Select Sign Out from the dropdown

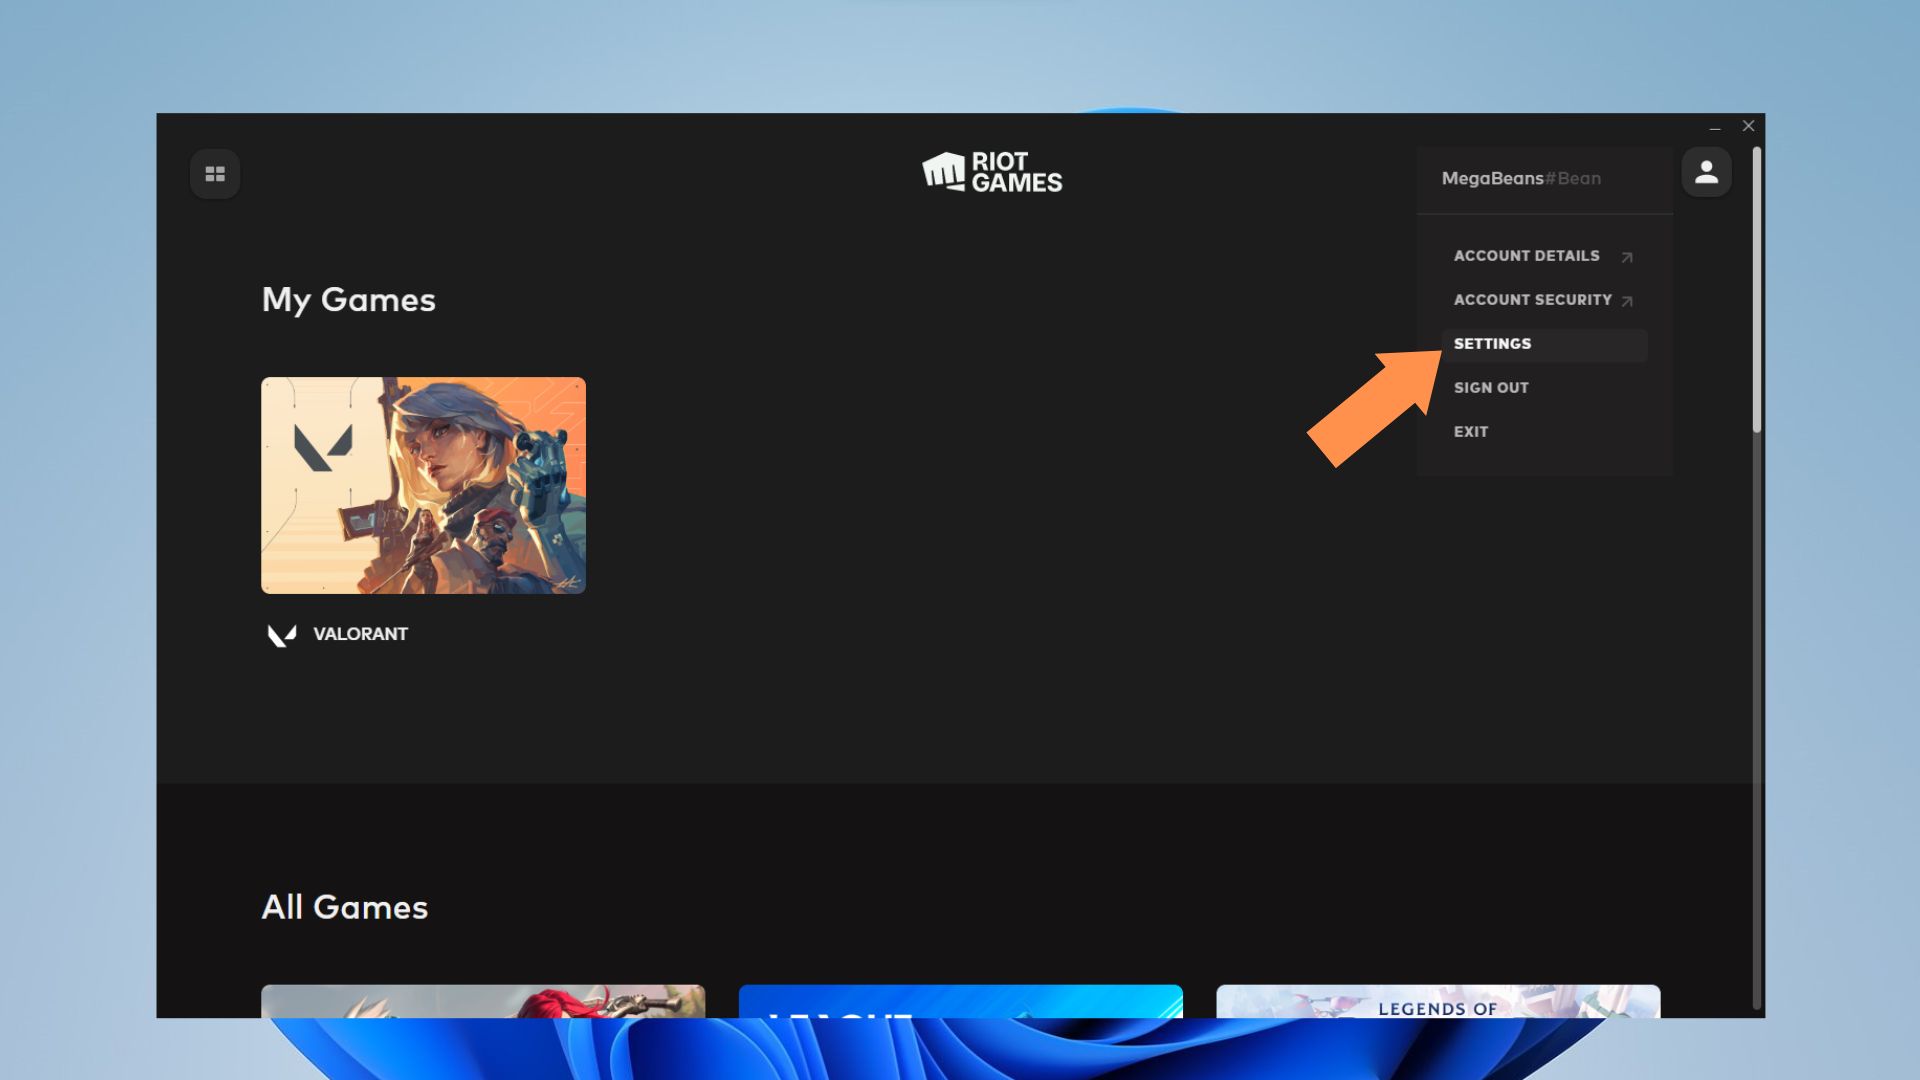pyautogui.click(x=1490, y=386)
